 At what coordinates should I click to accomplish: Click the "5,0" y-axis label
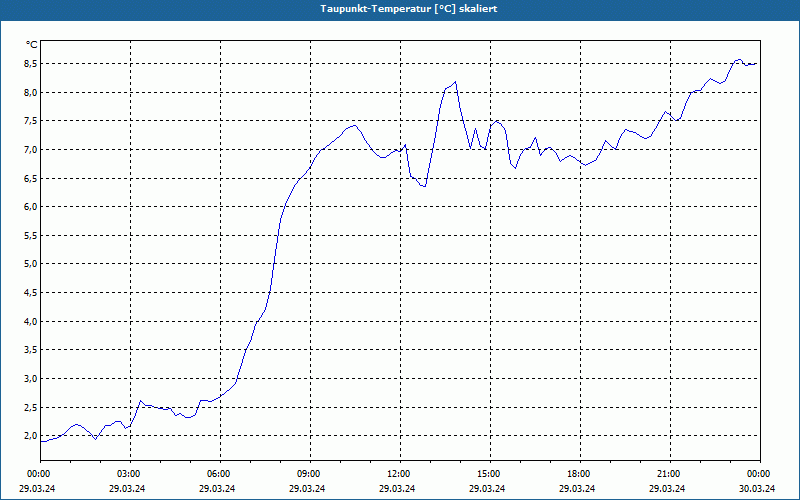click(31, 264)
